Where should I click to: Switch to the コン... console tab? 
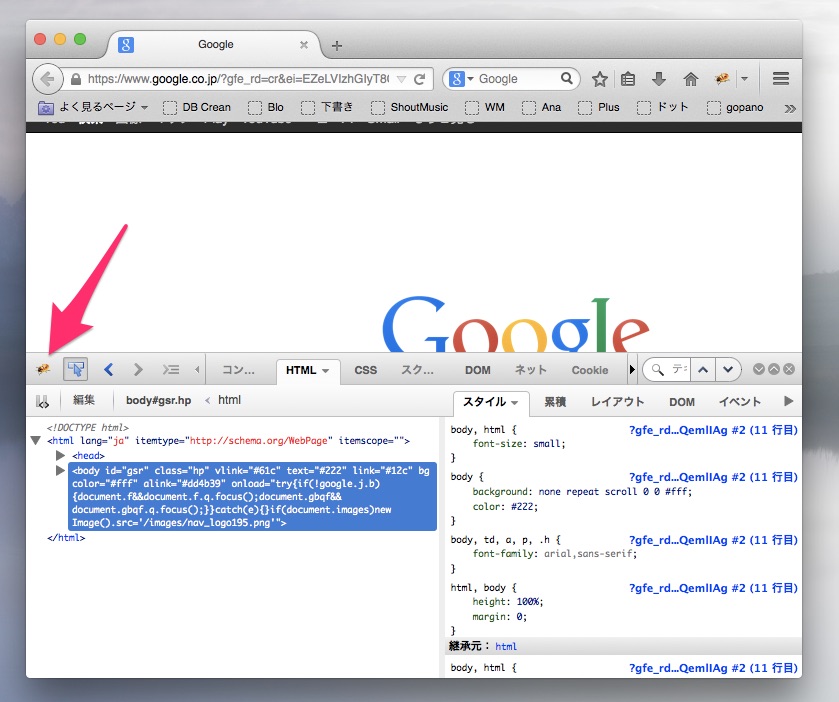pyautogui.click(x=239, y=370)
